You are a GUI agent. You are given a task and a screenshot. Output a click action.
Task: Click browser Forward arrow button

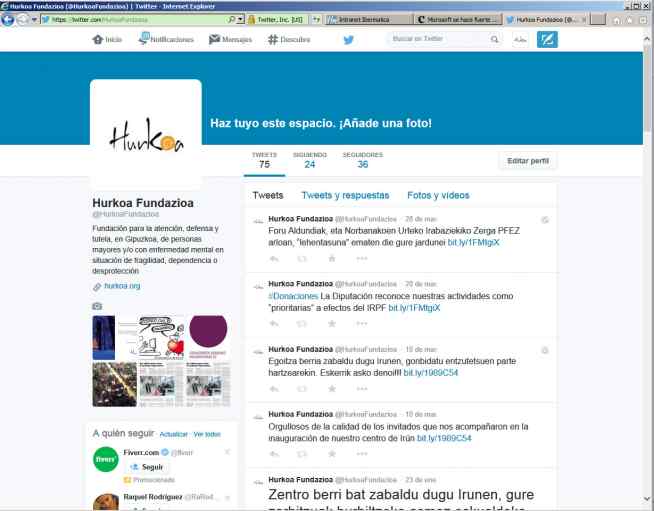coord(23,20)
